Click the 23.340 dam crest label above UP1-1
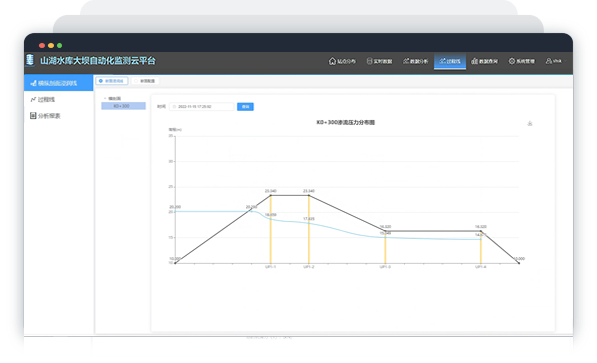 tap(271, 191)
